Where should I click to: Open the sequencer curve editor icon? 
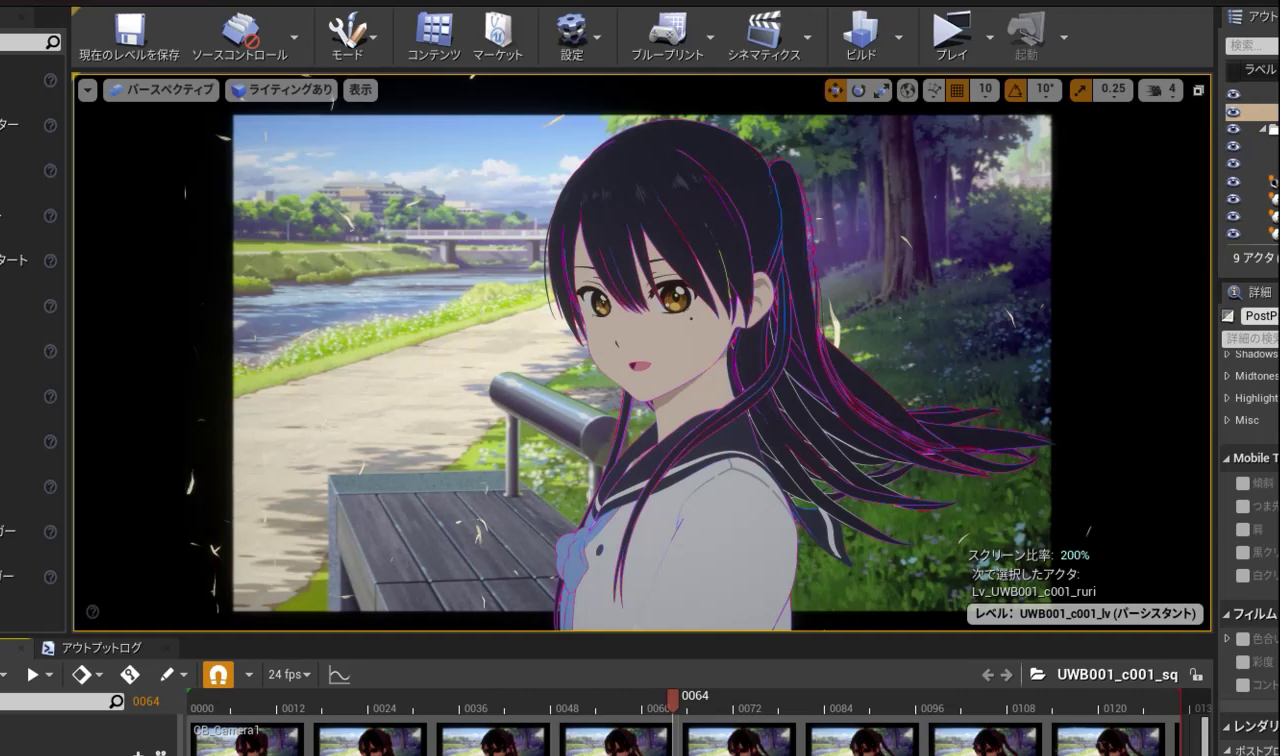click(x=339, y=675)
